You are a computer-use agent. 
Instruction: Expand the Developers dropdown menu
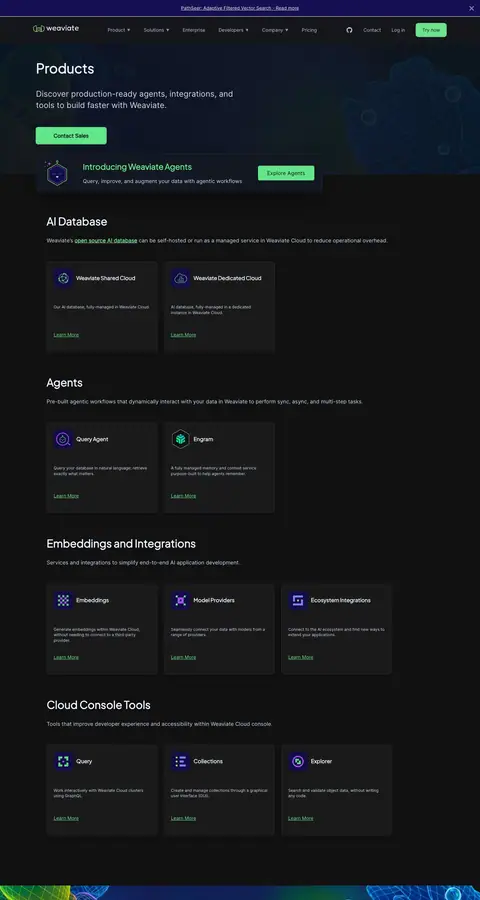(233, 30)
